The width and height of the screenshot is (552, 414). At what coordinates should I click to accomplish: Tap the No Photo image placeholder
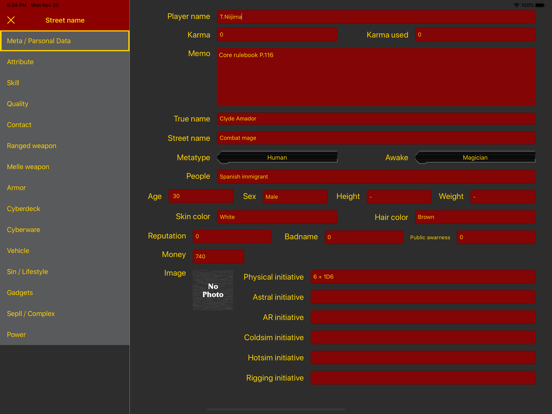213,290
